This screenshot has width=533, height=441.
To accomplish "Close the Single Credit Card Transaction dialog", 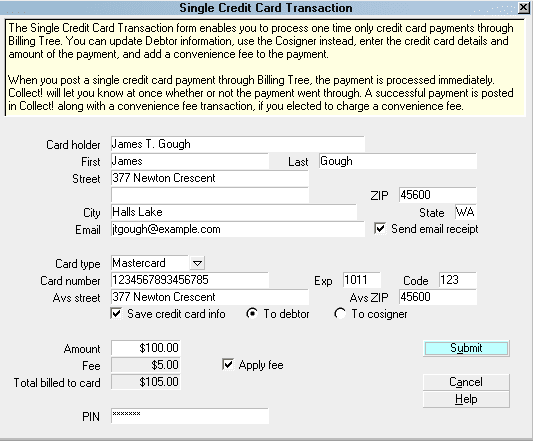I will coord(523,7).
